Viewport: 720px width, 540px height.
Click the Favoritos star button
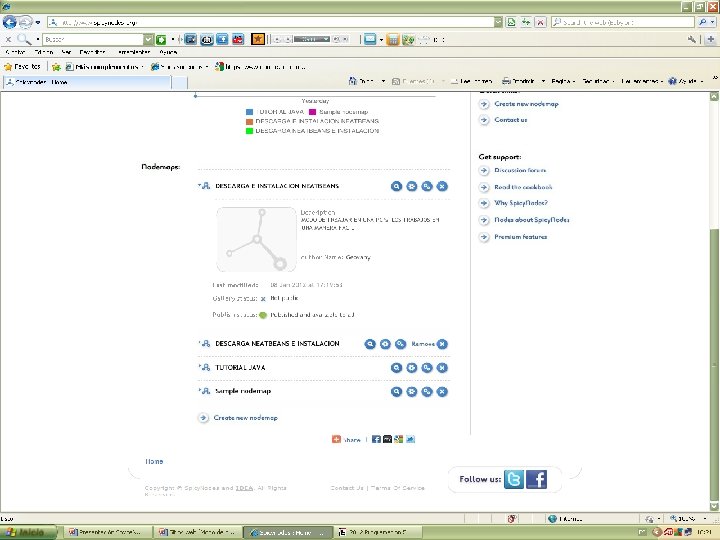tap(22, 67)
